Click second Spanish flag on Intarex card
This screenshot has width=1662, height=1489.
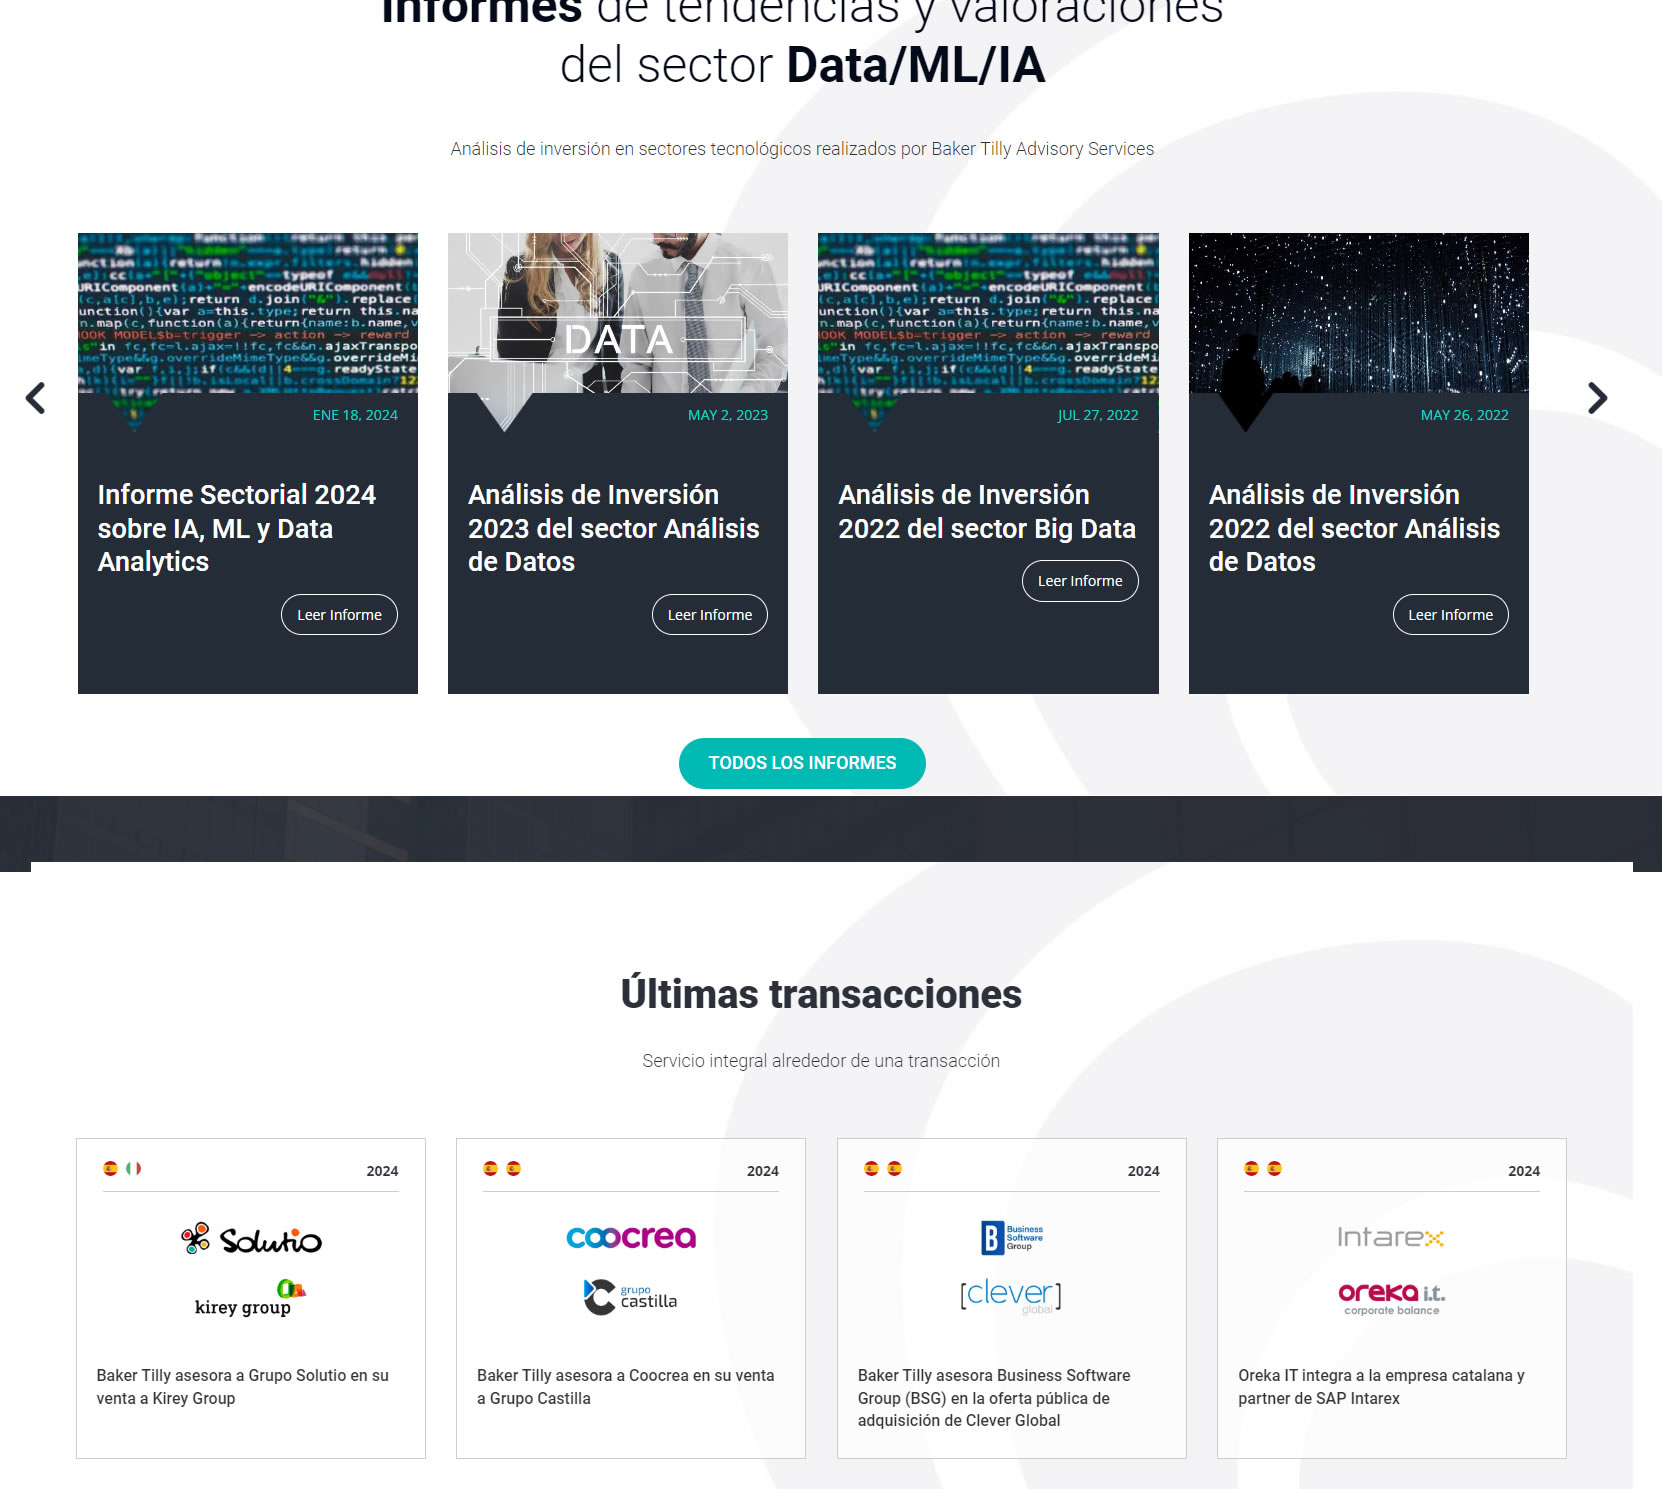pyautogui.click(x=1275, y=1168)
